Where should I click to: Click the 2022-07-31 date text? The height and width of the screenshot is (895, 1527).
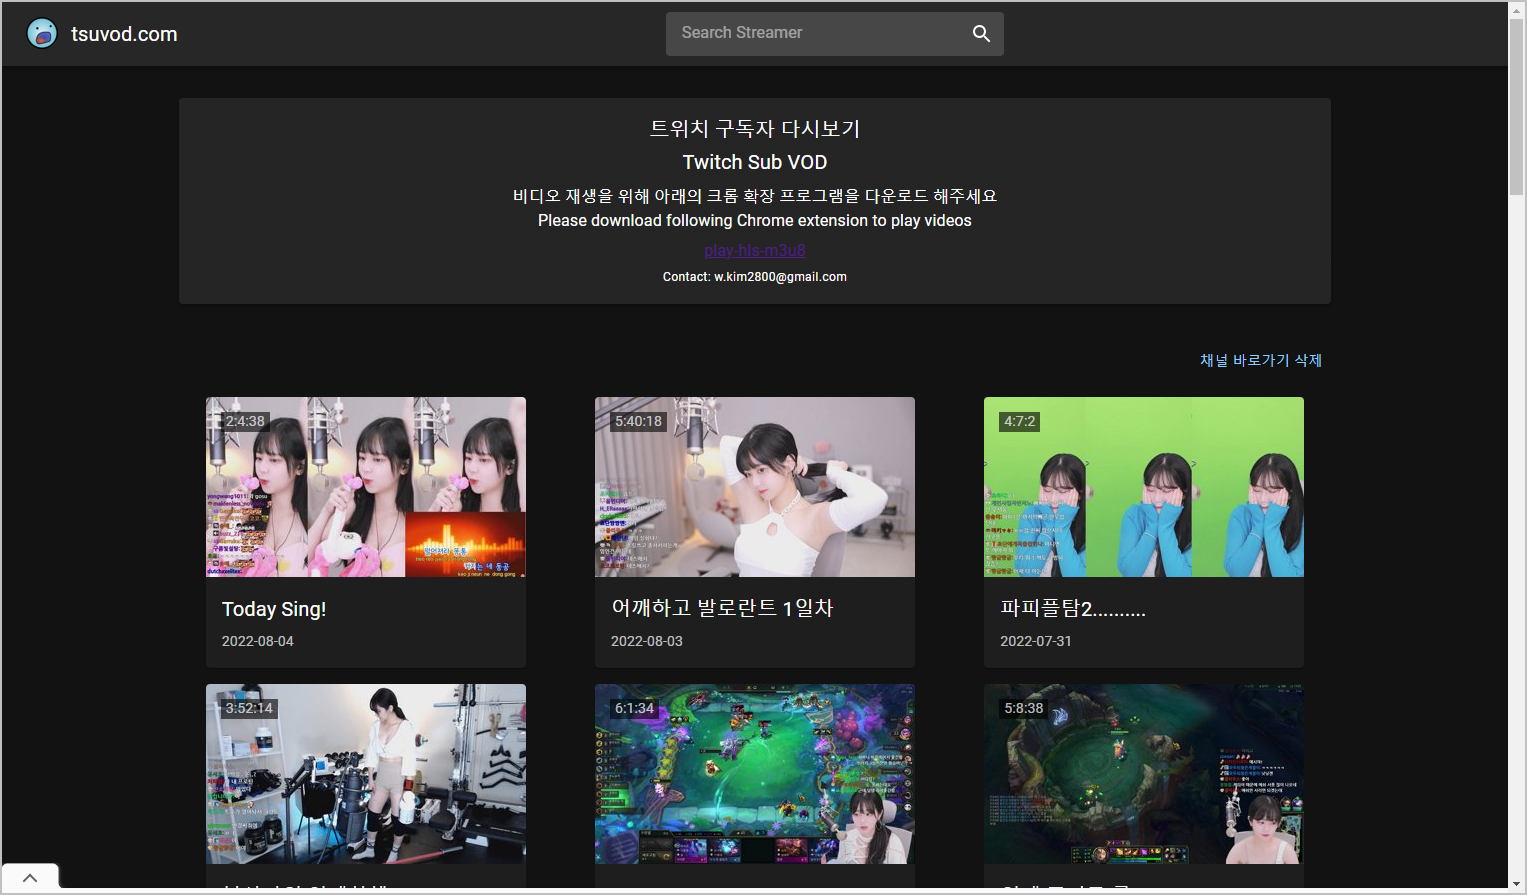[x=1036, y=641]
